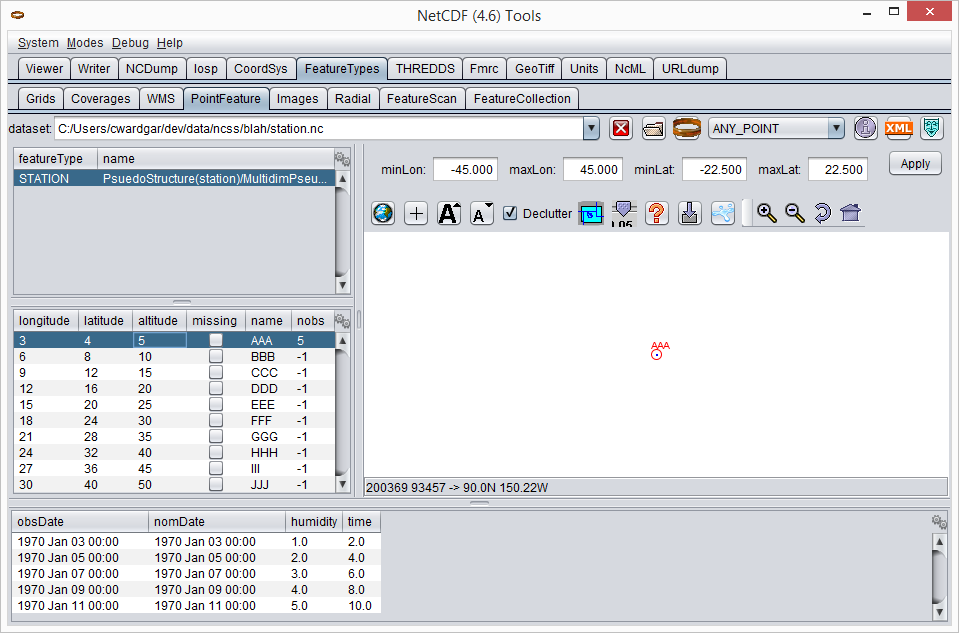Click the home view reset icon
Viewport: 959px width, 633px height.
[x=851, y=213]
